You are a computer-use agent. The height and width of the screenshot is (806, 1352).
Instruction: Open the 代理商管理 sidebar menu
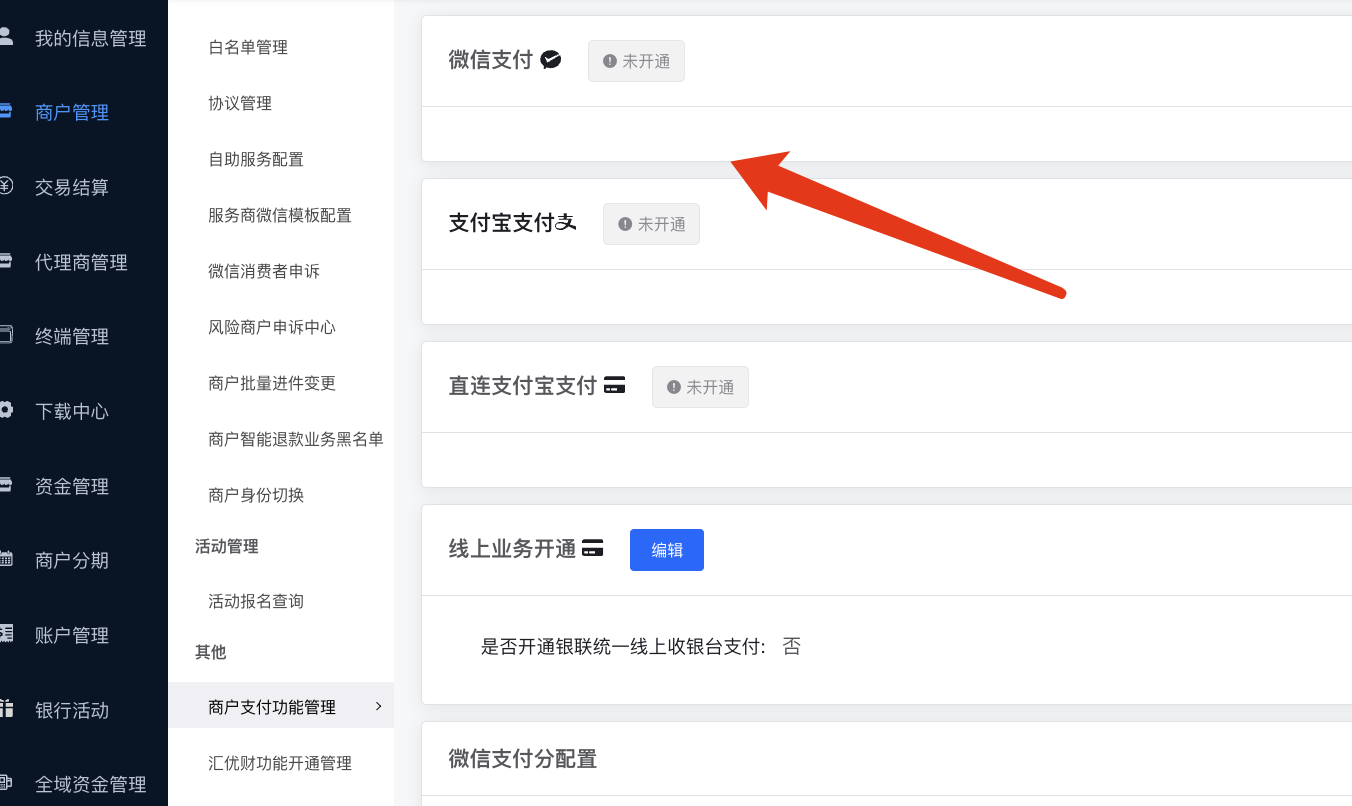click(x=81, y=263)
